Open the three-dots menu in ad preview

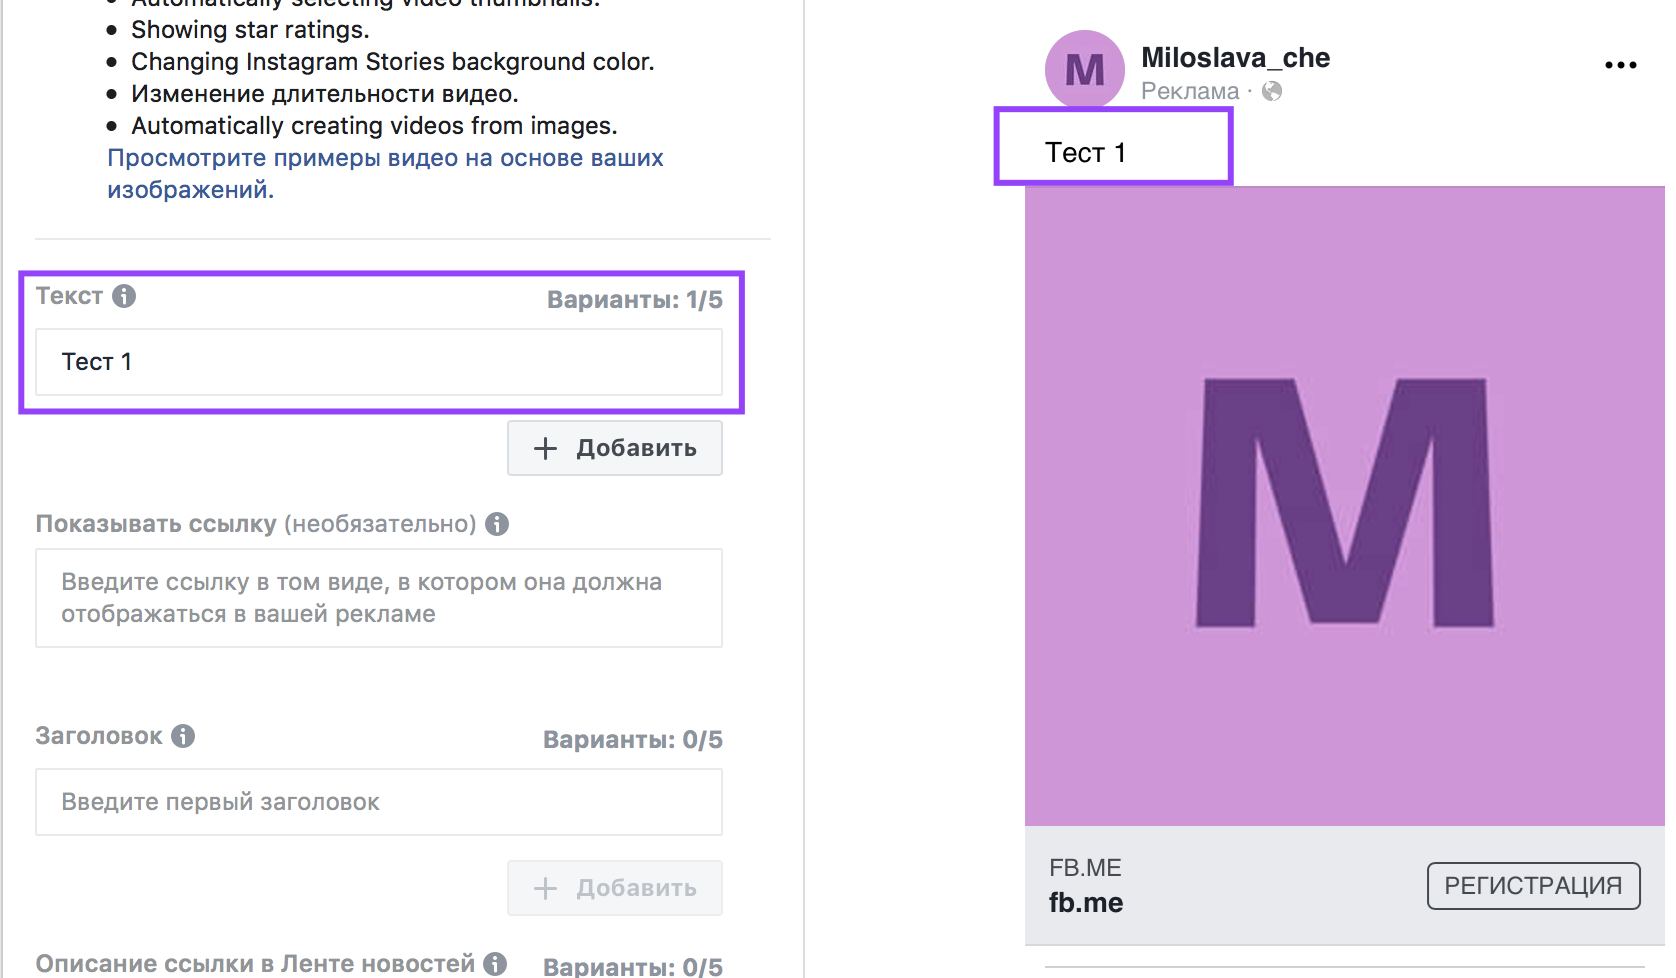click(x=1620, y=65)
